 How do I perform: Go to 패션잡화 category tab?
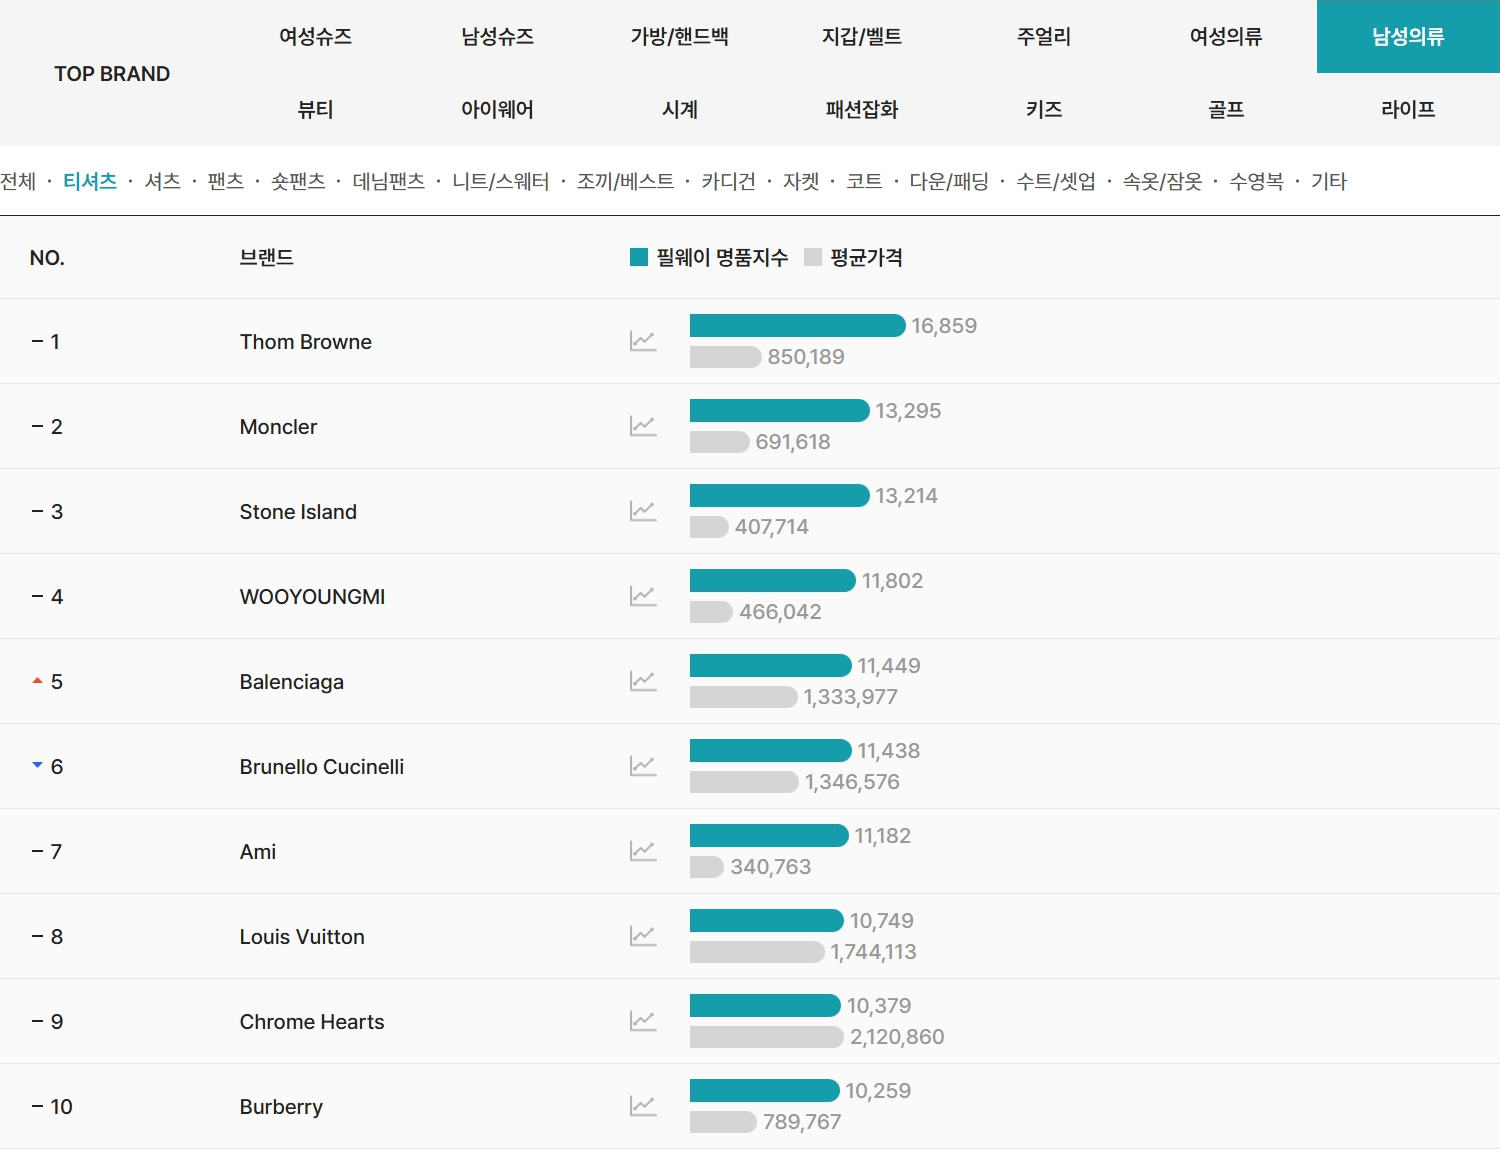coord(861,110)
